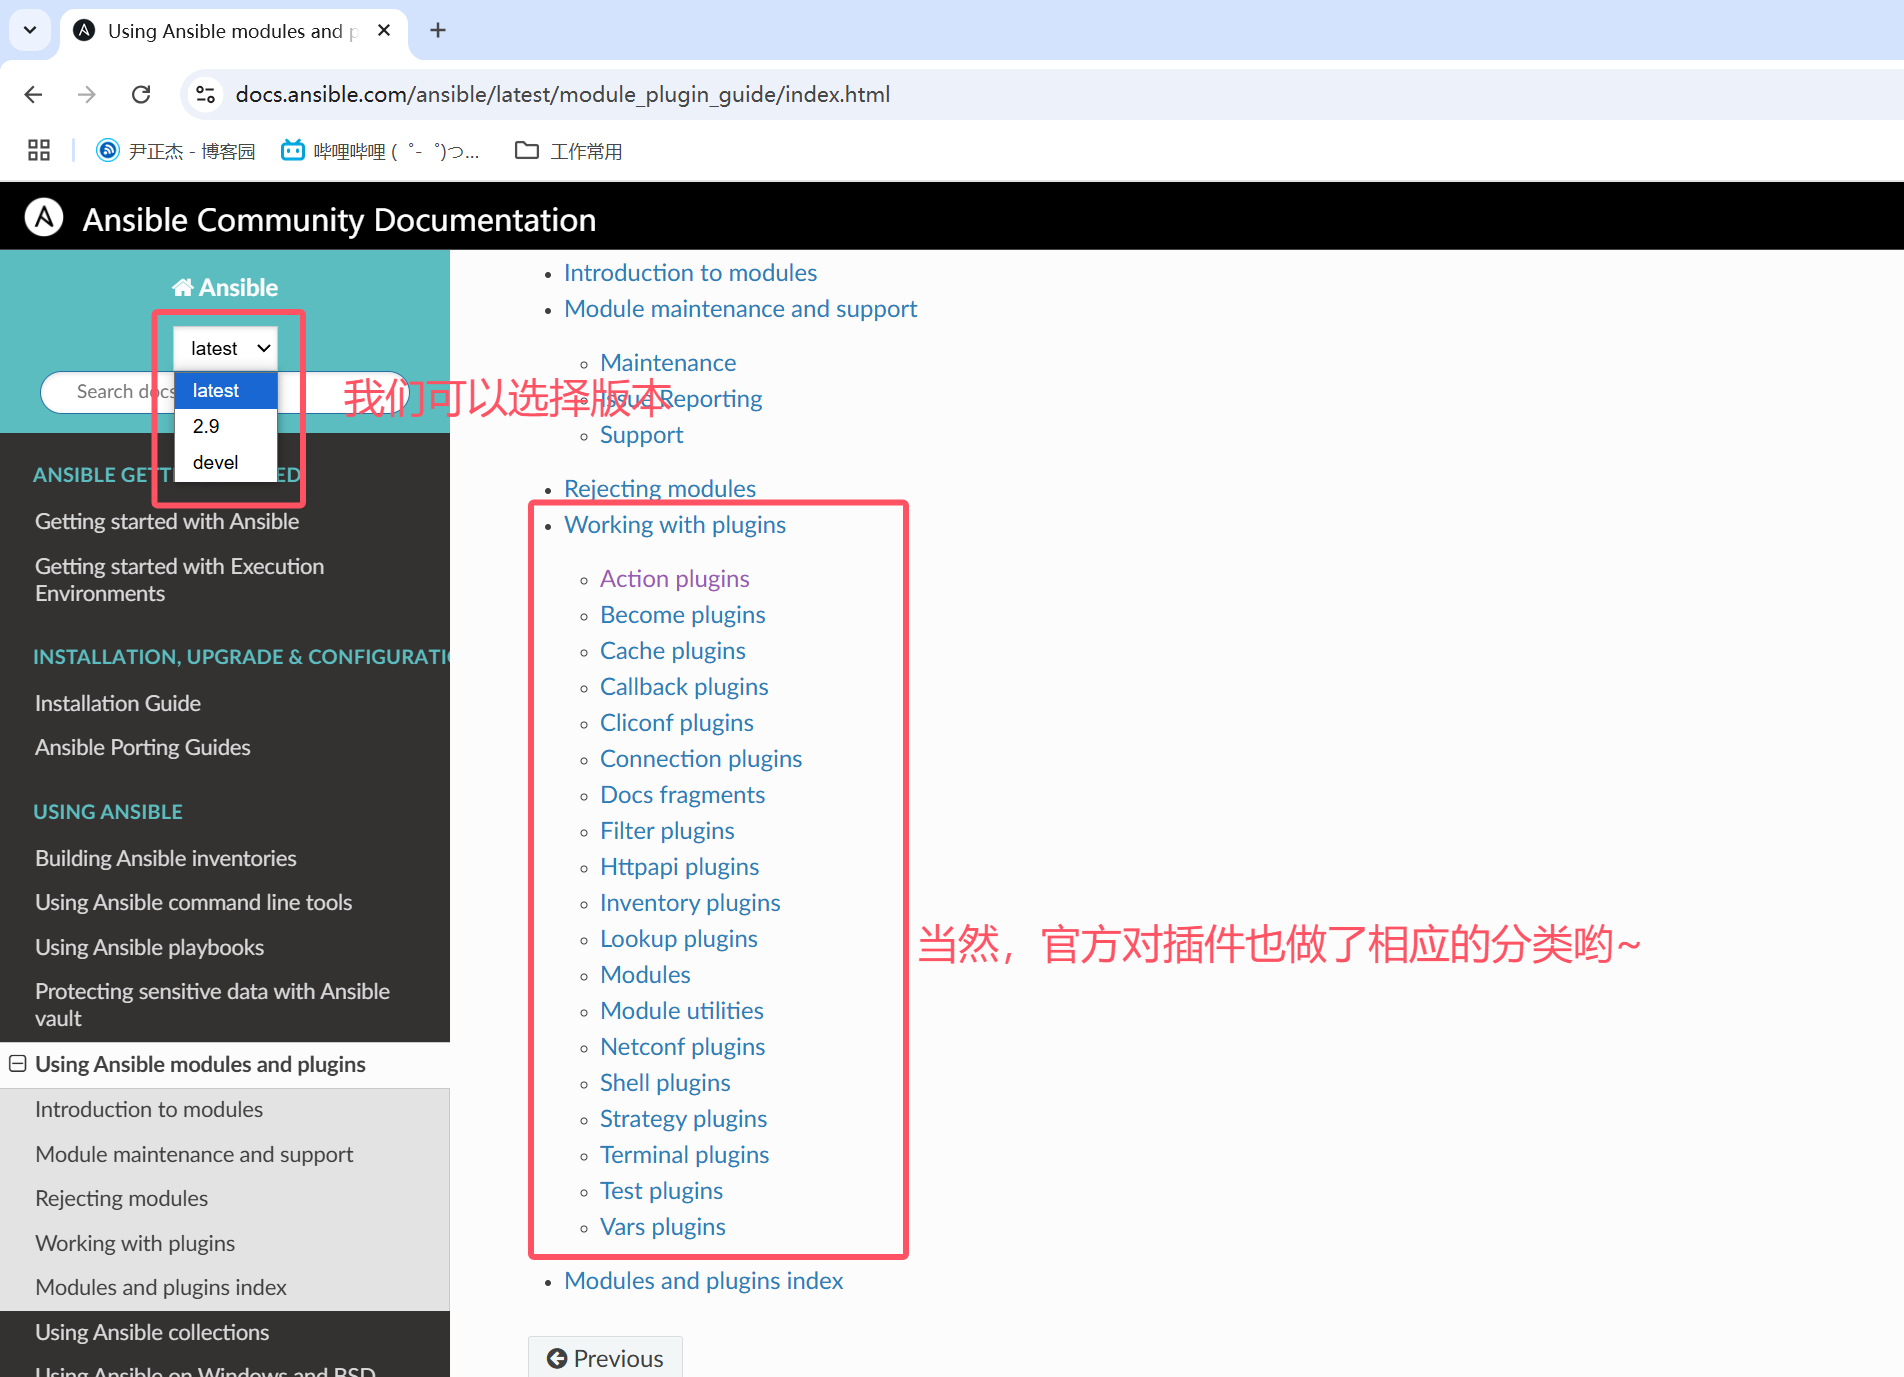Image resolution: width=1904 pixels, height=1377 pixels.
Task: Open Module maintenance and support in sidebar
Action: [194, 1154]
